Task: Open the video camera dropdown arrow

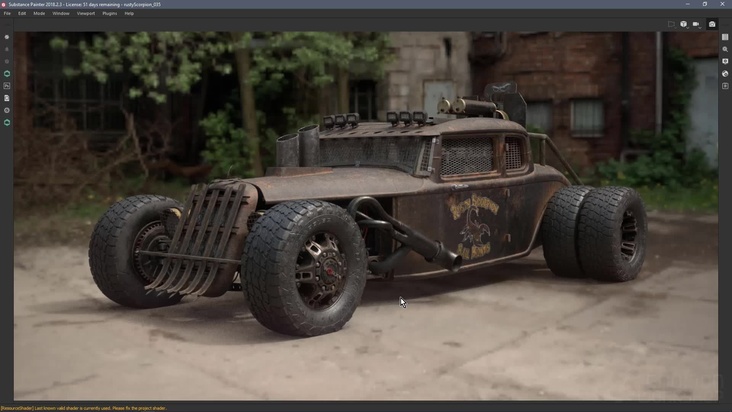Action: pyautogui.click(x=700, y=27)
